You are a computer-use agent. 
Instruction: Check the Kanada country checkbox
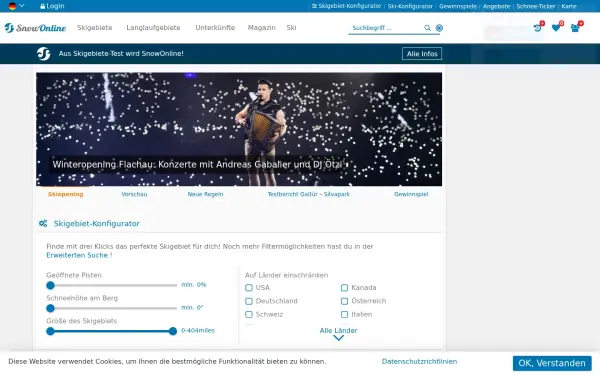tap(344, 287)
